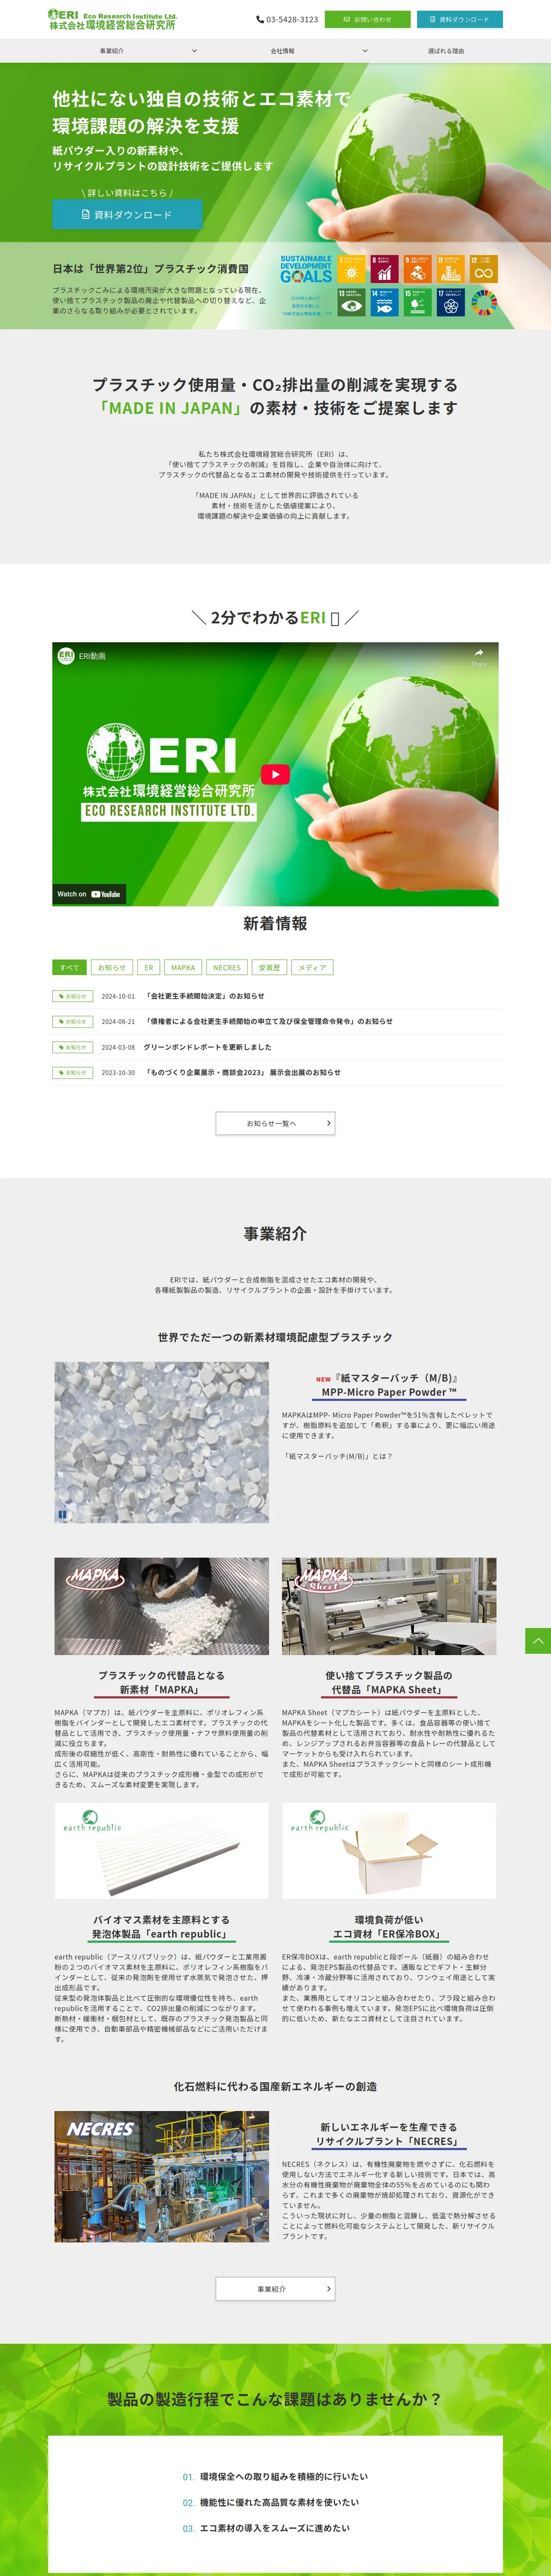Screen dimensions: 551x2576
Task: Expand chevron next to 会社情報 menu
Action: pos(365,51)
